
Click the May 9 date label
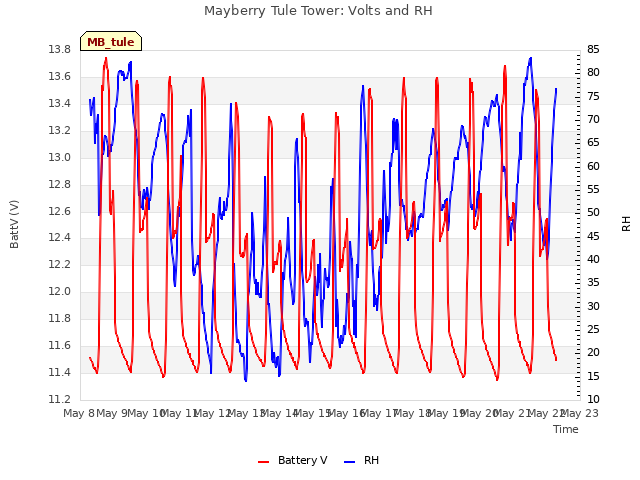[112, 413]
